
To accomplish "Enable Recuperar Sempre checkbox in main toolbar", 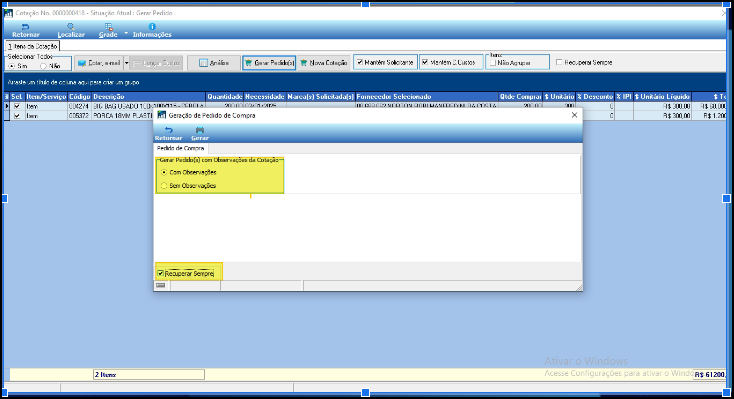I will [x=559, y=62].
